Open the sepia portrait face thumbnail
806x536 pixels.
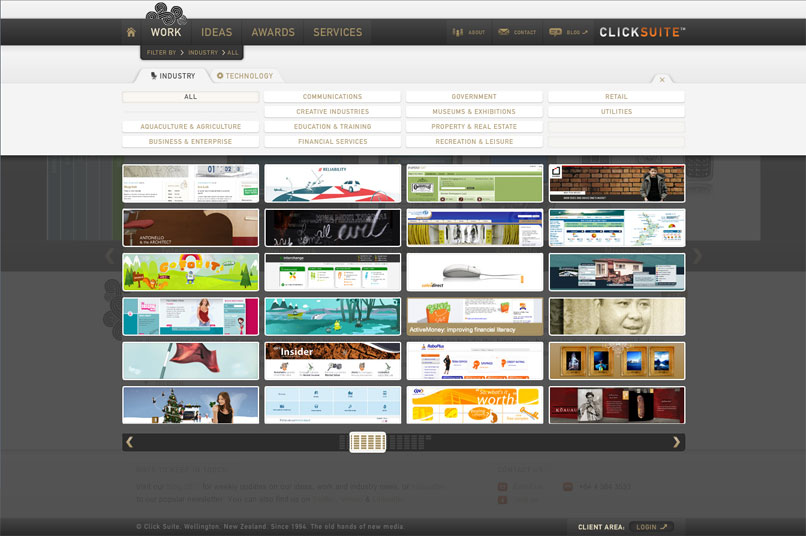[617, 317]
